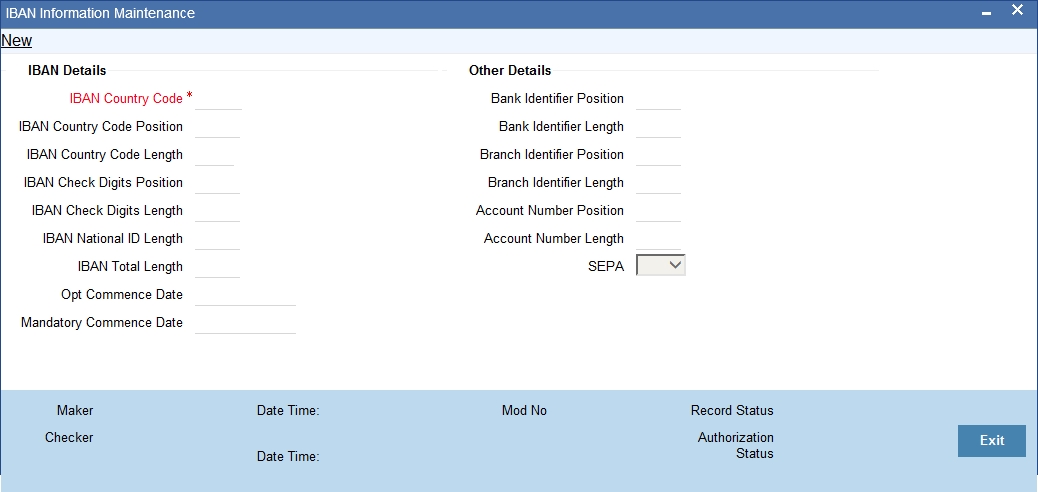This screenshot has width=1038, height=492.
Task: Click the Authorization Status label
Action: pyautogui.click(x=735, y=446)
